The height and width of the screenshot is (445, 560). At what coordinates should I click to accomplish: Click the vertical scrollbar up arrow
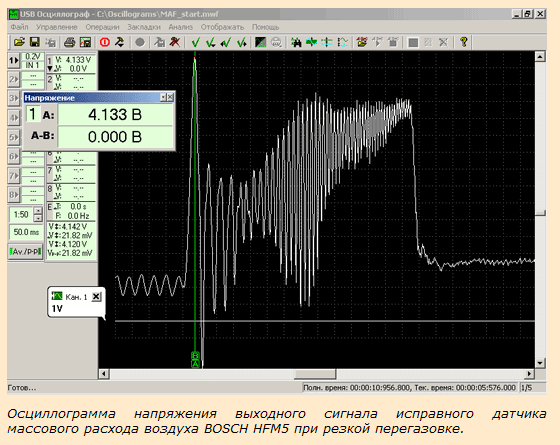click(x=540, y=57)
